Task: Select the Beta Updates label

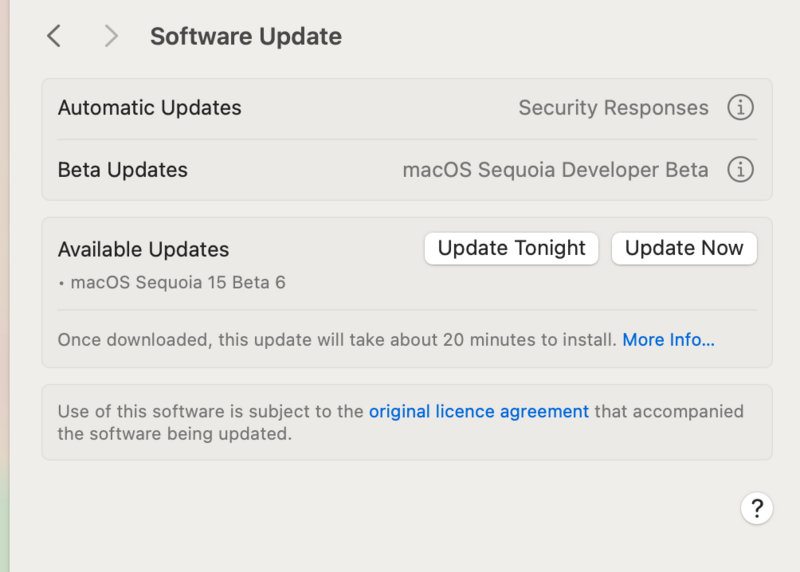Action: pos(122,170)
